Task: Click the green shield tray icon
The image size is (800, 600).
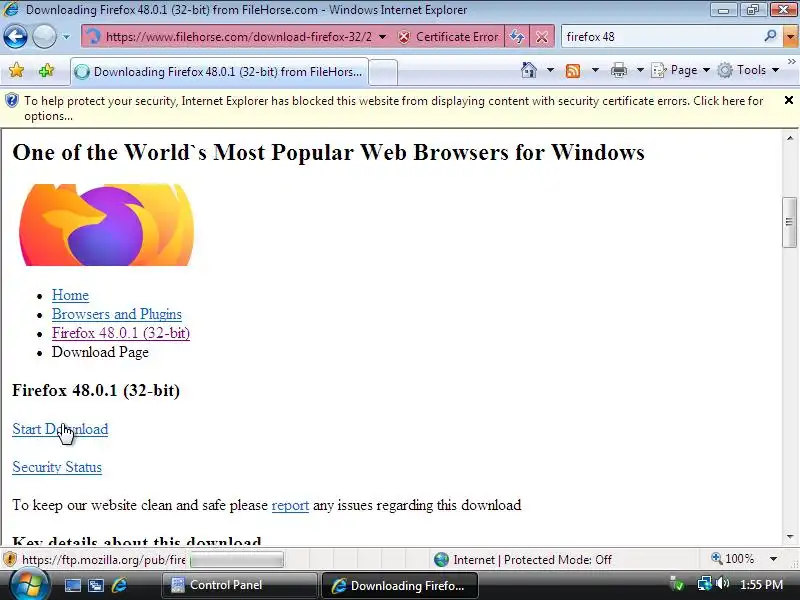Action: pos(677,585)
